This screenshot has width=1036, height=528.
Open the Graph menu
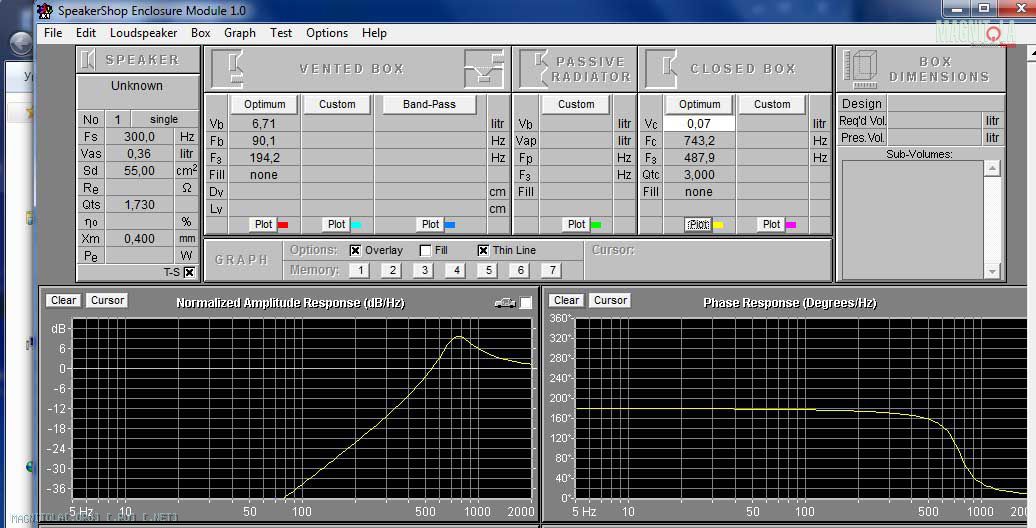click(239, 33)
